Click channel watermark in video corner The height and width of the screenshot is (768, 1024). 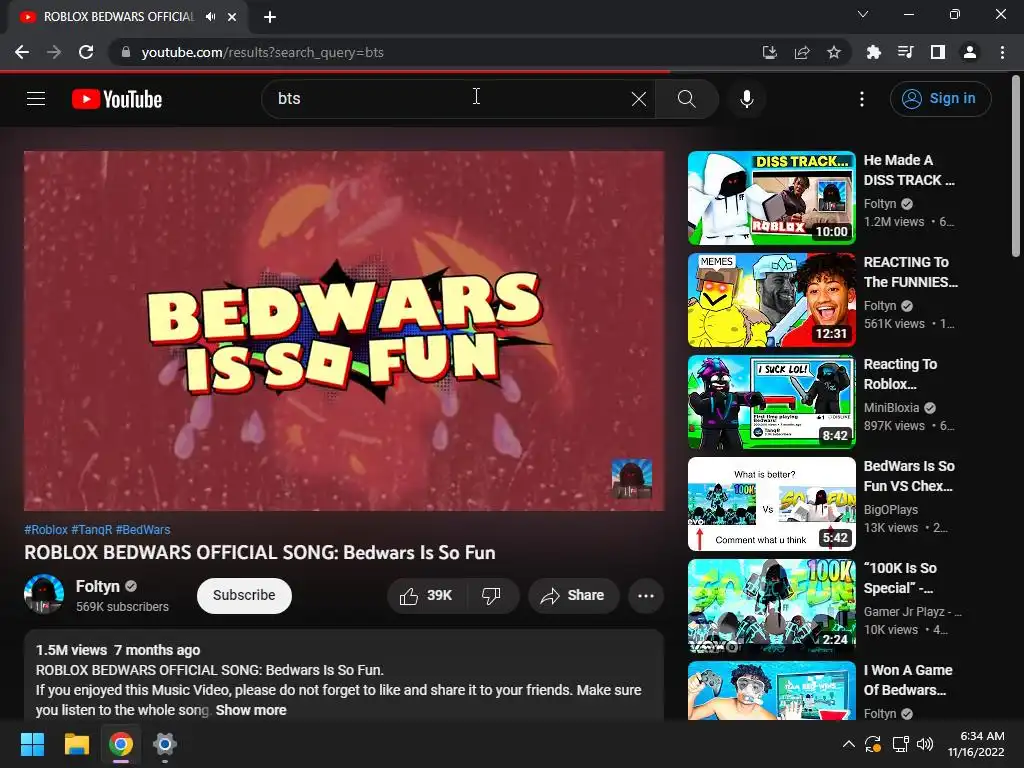[632, 479]
